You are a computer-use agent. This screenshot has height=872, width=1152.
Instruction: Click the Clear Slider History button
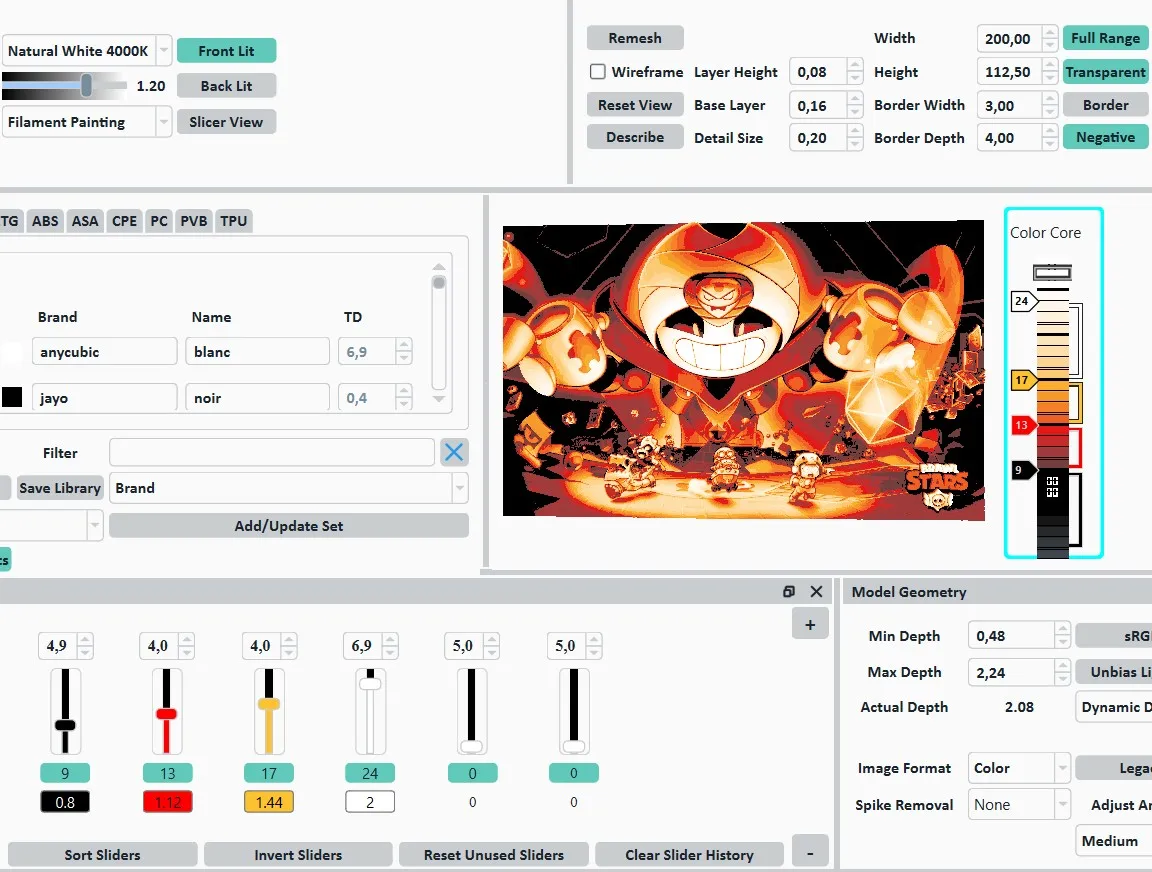click(x=689, y=855)
